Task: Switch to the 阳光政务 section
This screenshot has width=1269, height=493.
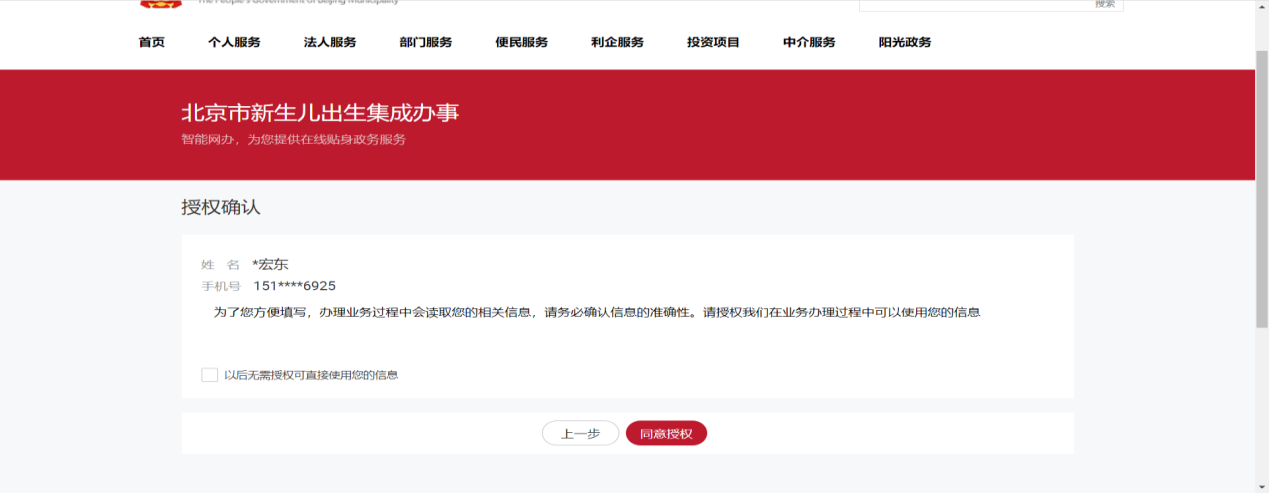Action: click(x=905, y=42)
